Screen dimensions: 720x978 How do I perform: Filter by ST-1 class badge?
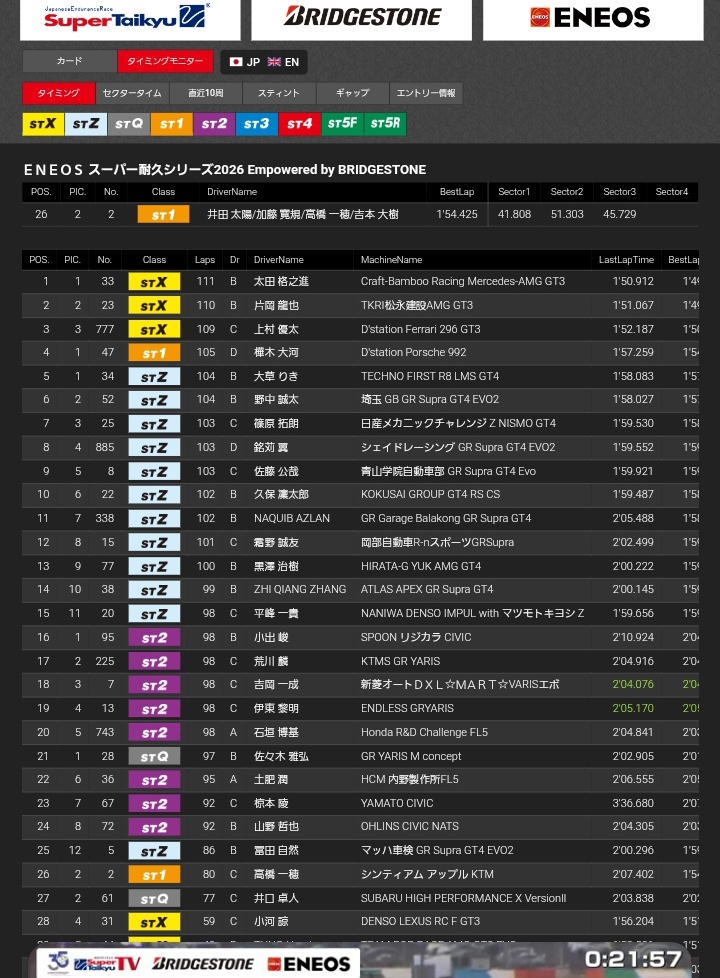pyautogui.click(x=172, y=123)
